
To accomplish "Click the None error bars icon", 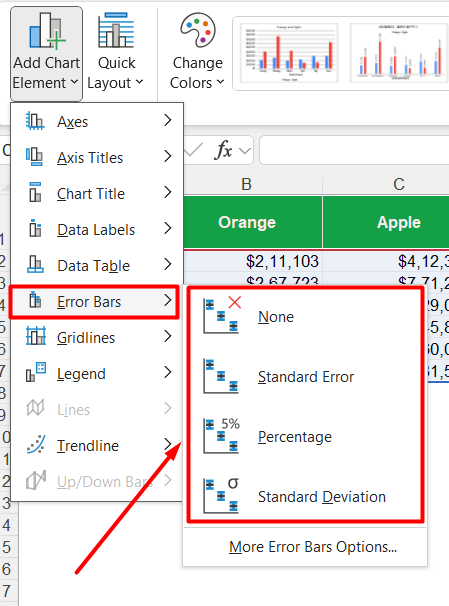I will coord(222,315).
